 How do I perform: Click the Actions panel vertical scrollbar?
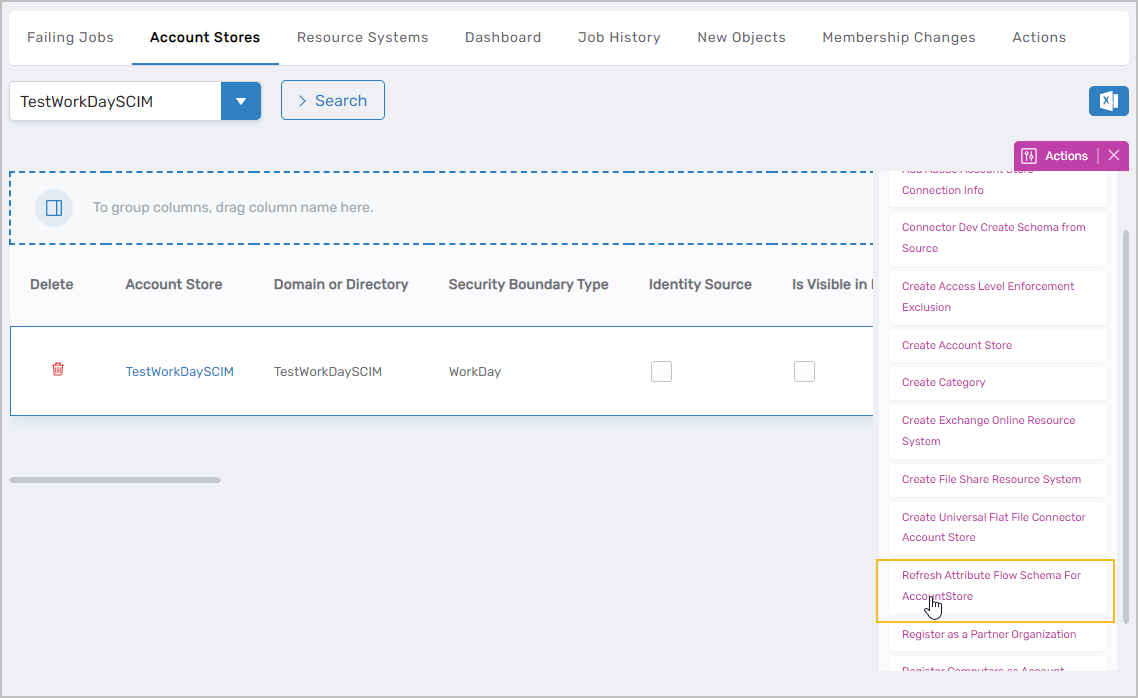1126,420
